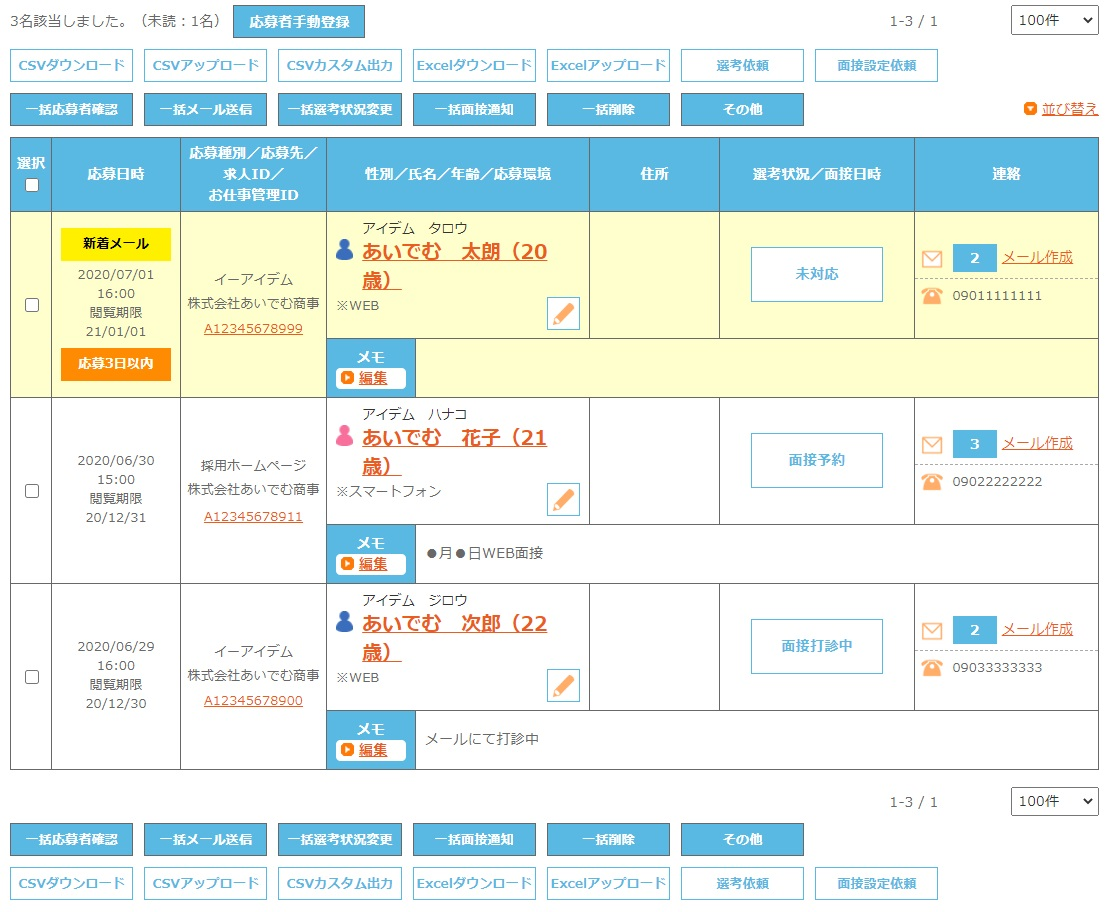Screen dimensions: 1109x912
Task: Click the top 一括選考状況変更 button
Action: [340, 110]
